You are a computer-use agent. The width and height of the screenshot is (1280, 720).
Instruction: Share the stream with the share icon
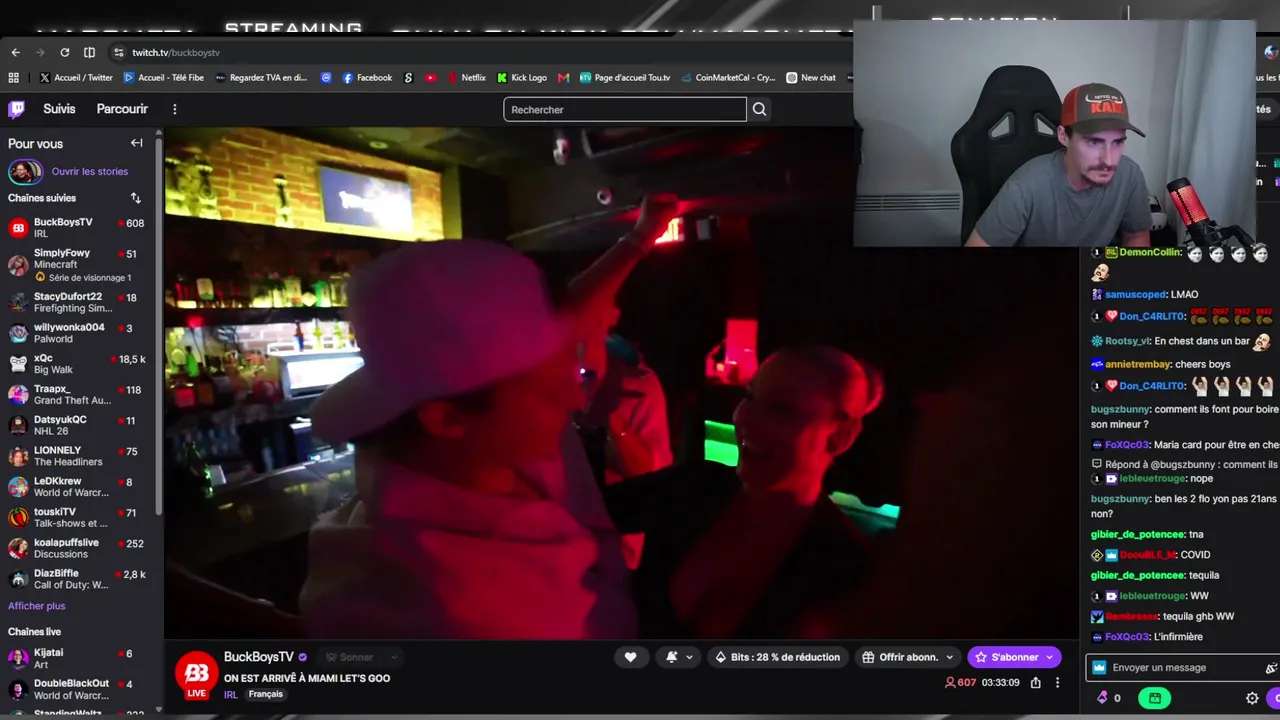[x=1035, y=683]
